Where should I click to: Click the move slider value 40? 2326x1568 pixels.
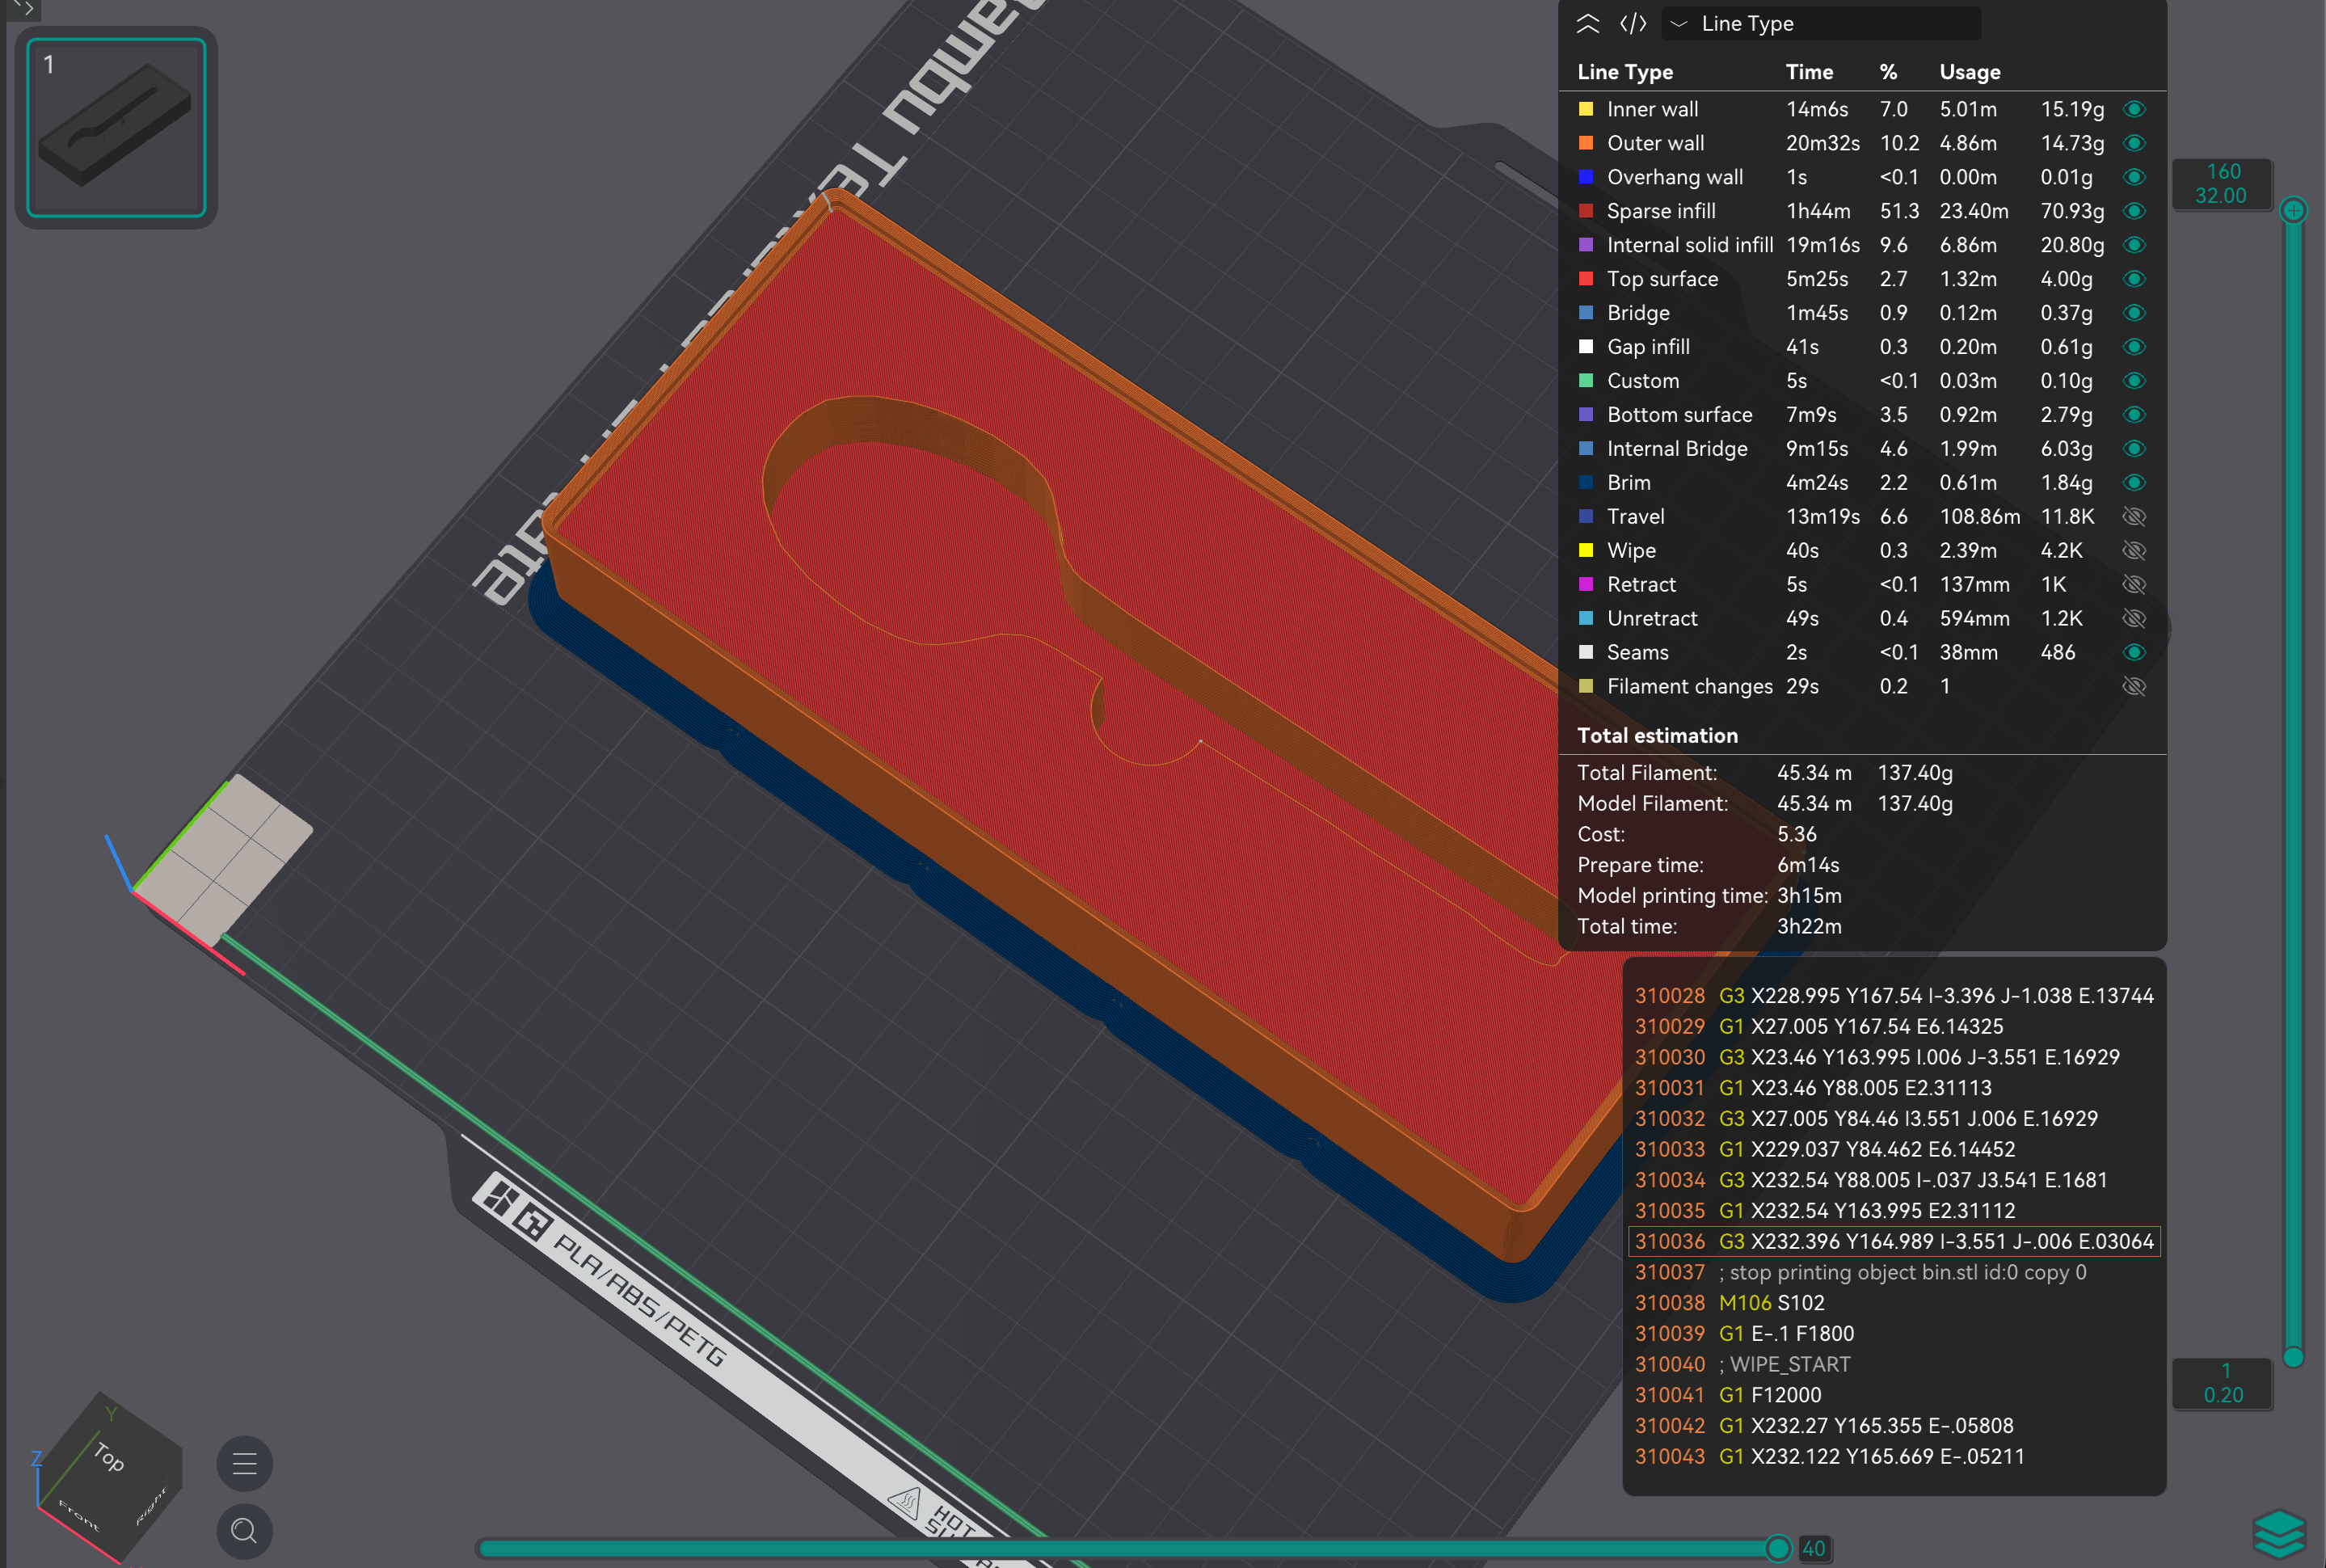pos(1813,1549)
